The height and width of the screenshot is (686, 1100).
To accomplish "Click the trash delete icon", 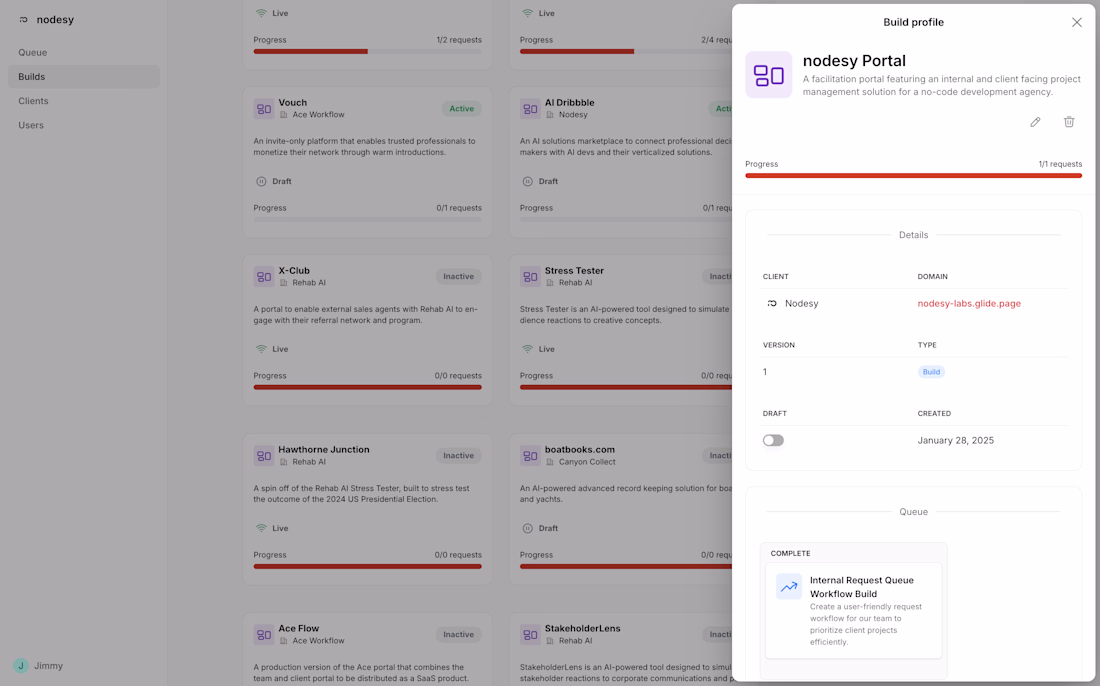I will pos(1069,122).
